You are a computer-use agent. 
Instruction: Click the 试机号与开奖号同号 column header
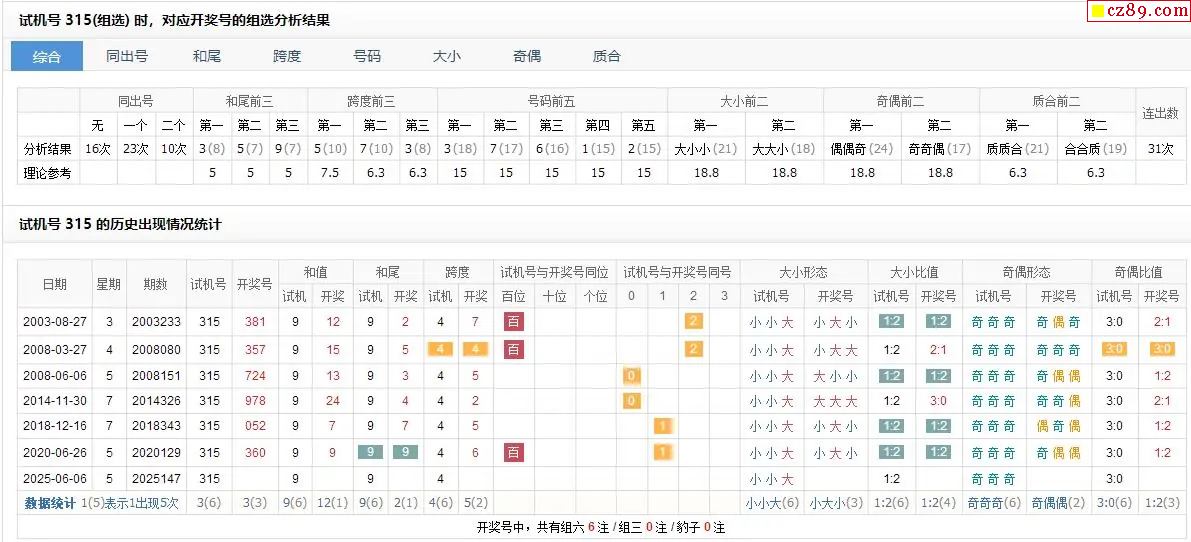678,272
